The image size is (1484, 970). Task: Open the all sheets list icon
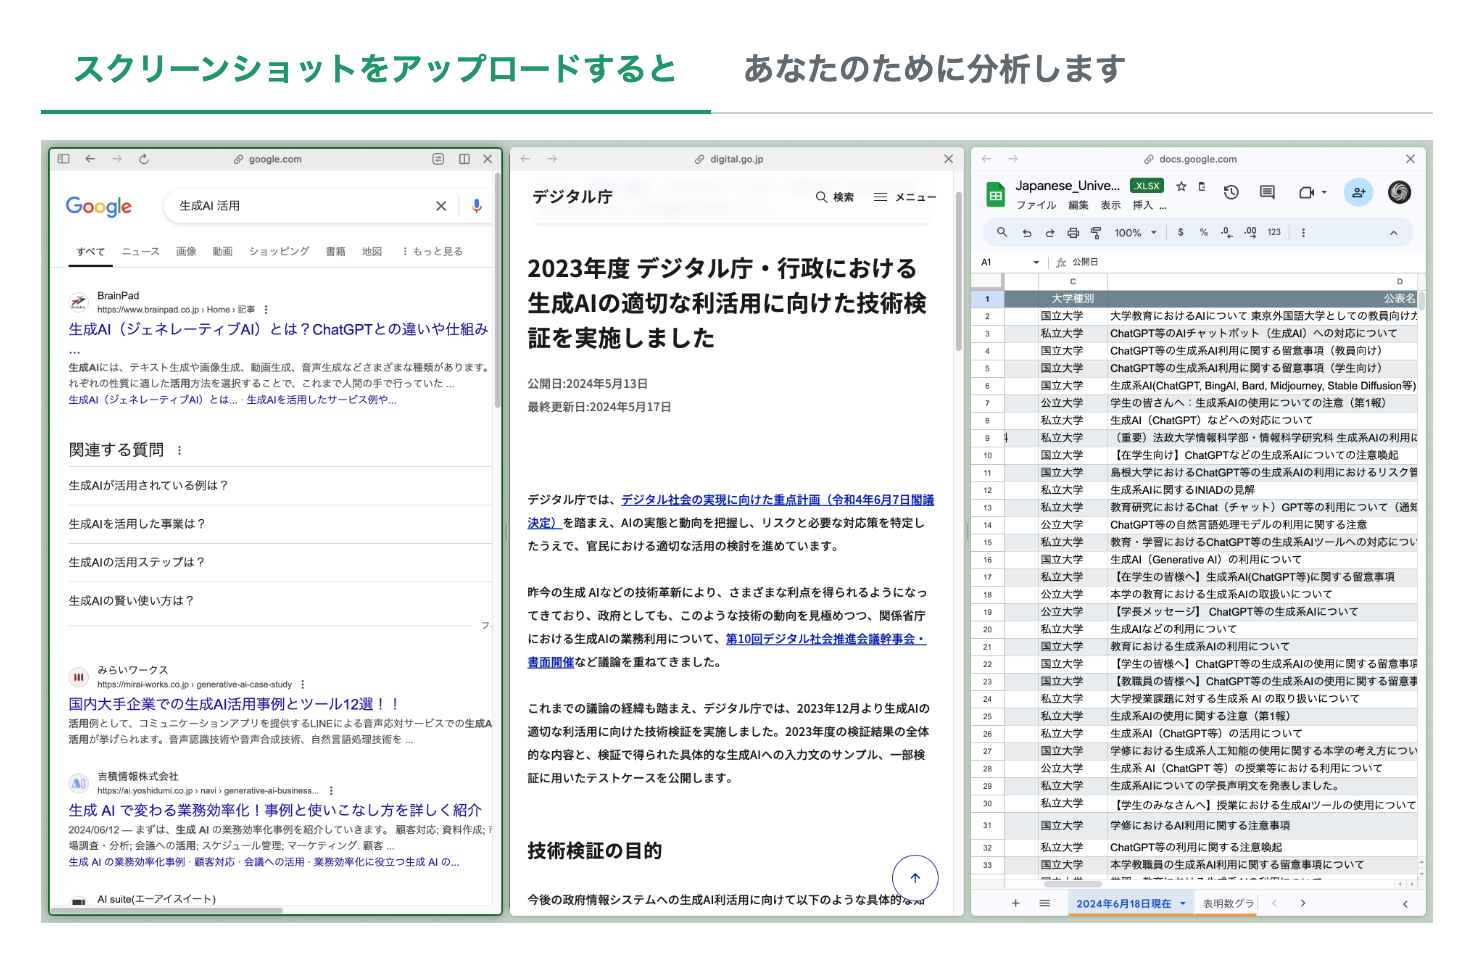[1044, 903]
